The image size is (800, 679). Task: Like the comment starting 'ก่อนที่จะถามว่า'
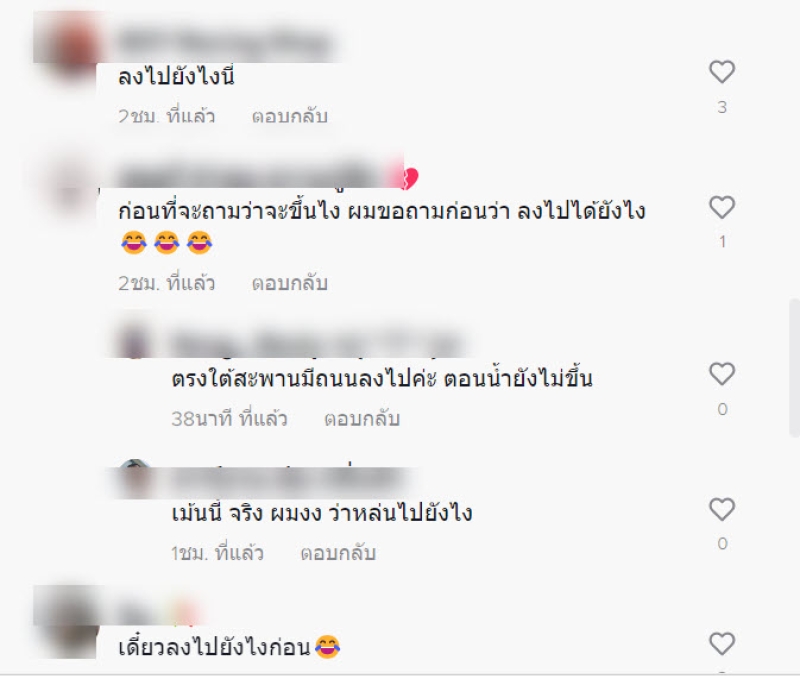click(x=722, y=208)
